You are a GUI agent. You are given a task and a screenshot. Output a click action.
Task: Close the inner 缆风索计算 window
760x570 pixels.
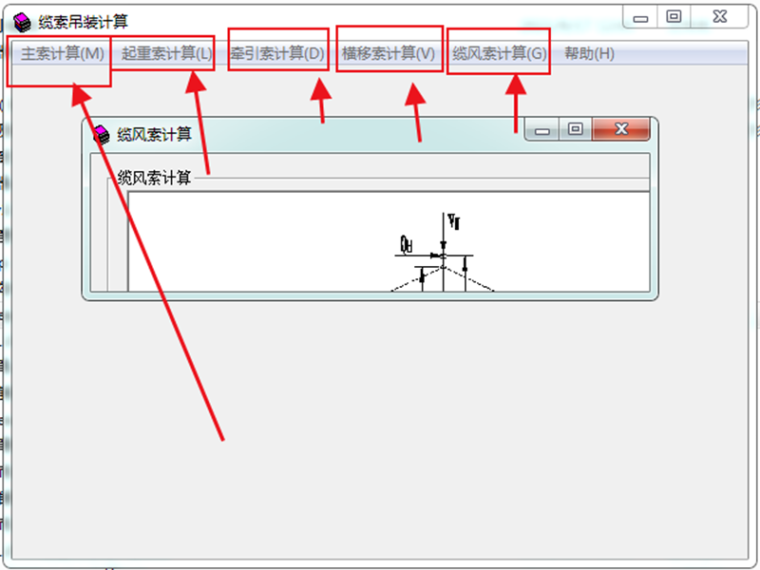[x=621, y=129]
